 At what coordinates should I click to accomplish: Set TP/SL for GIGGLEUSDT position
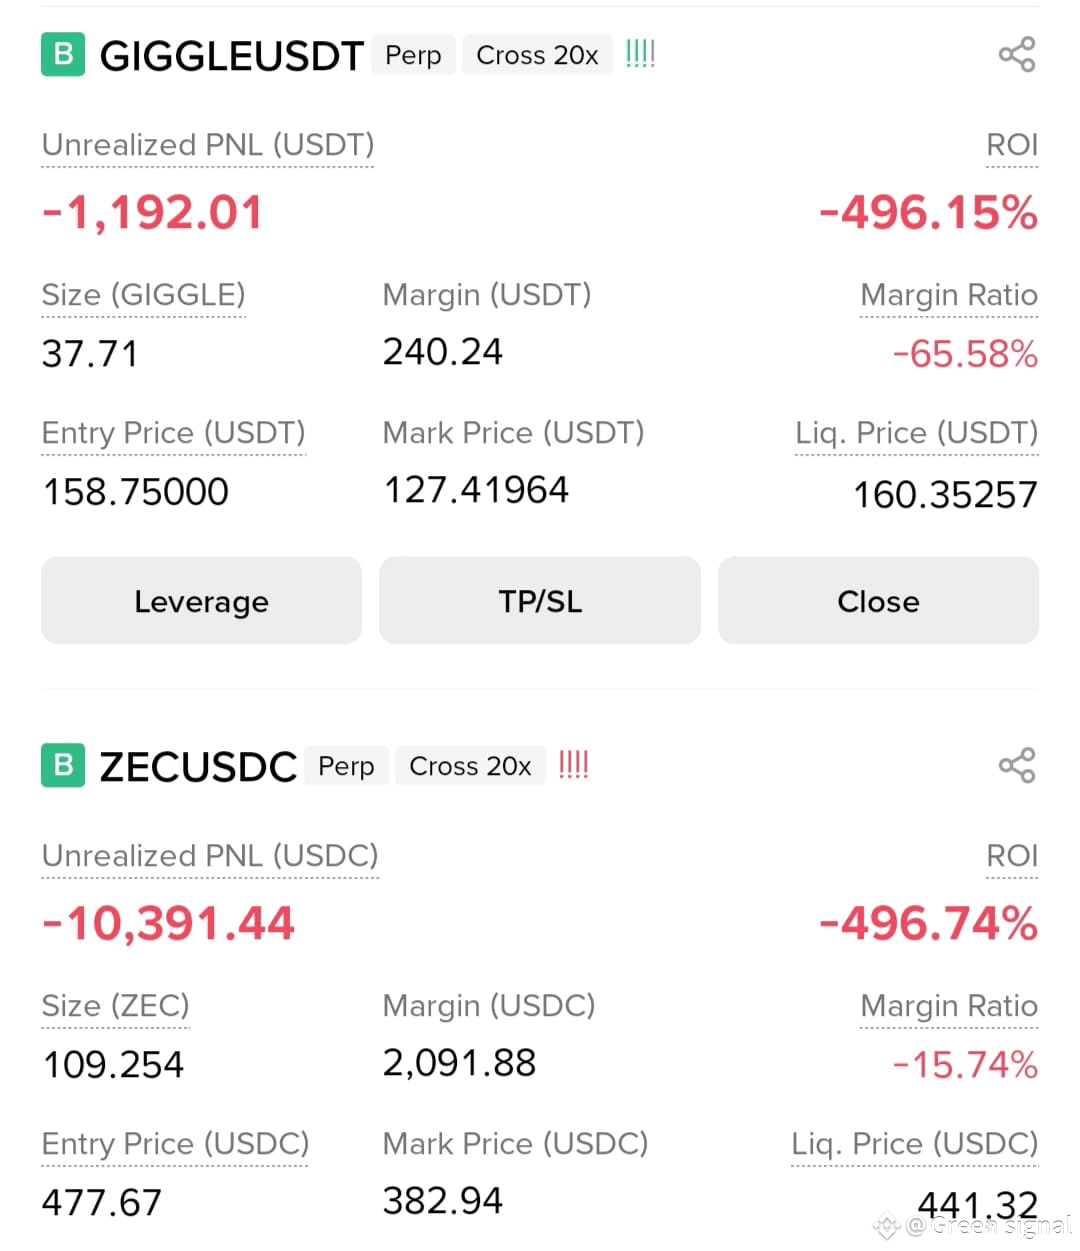pos(540,601)
